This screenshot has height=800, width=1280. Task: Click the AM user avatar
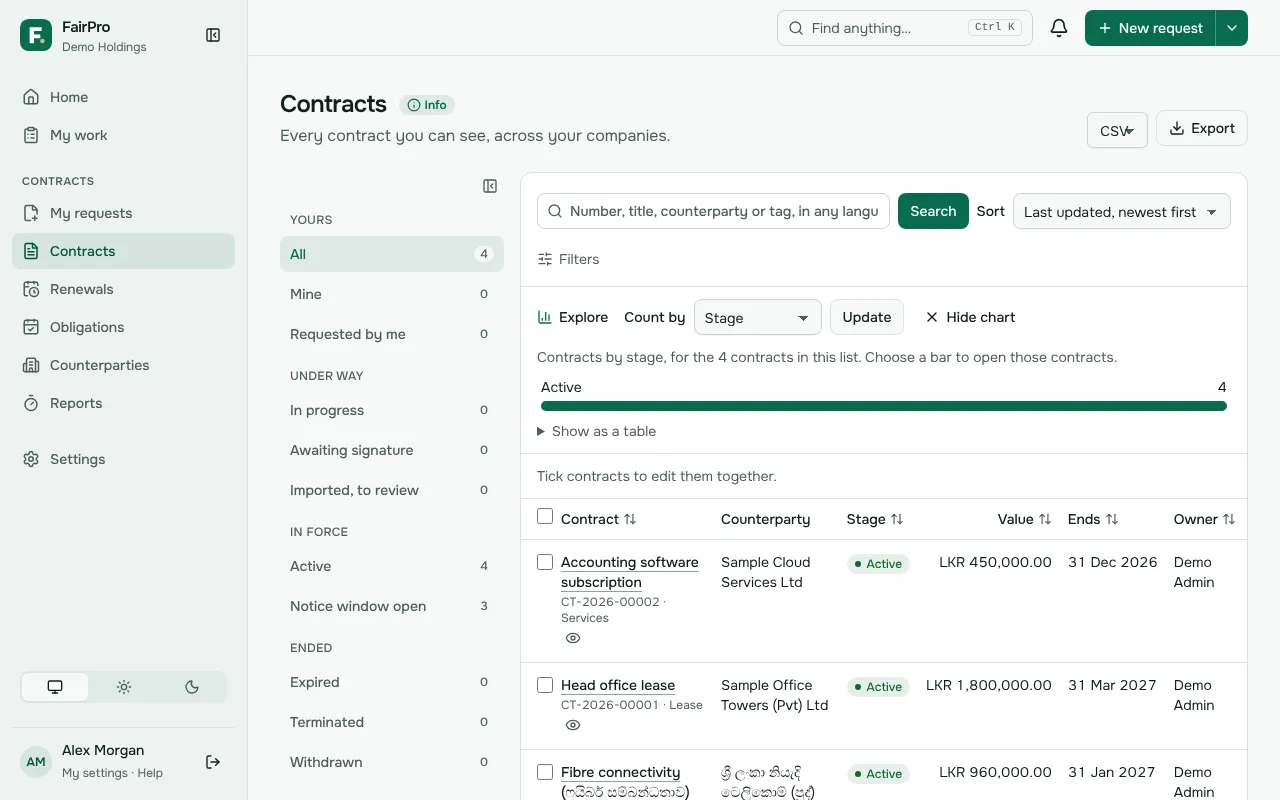click(36, 762)
